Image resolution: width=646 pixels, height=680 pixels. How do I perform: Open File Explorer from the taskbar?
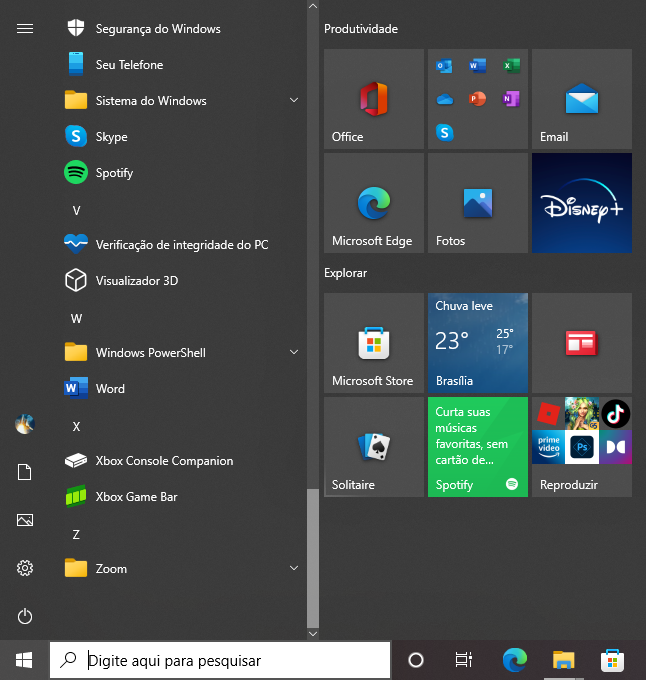pos(564,660)
